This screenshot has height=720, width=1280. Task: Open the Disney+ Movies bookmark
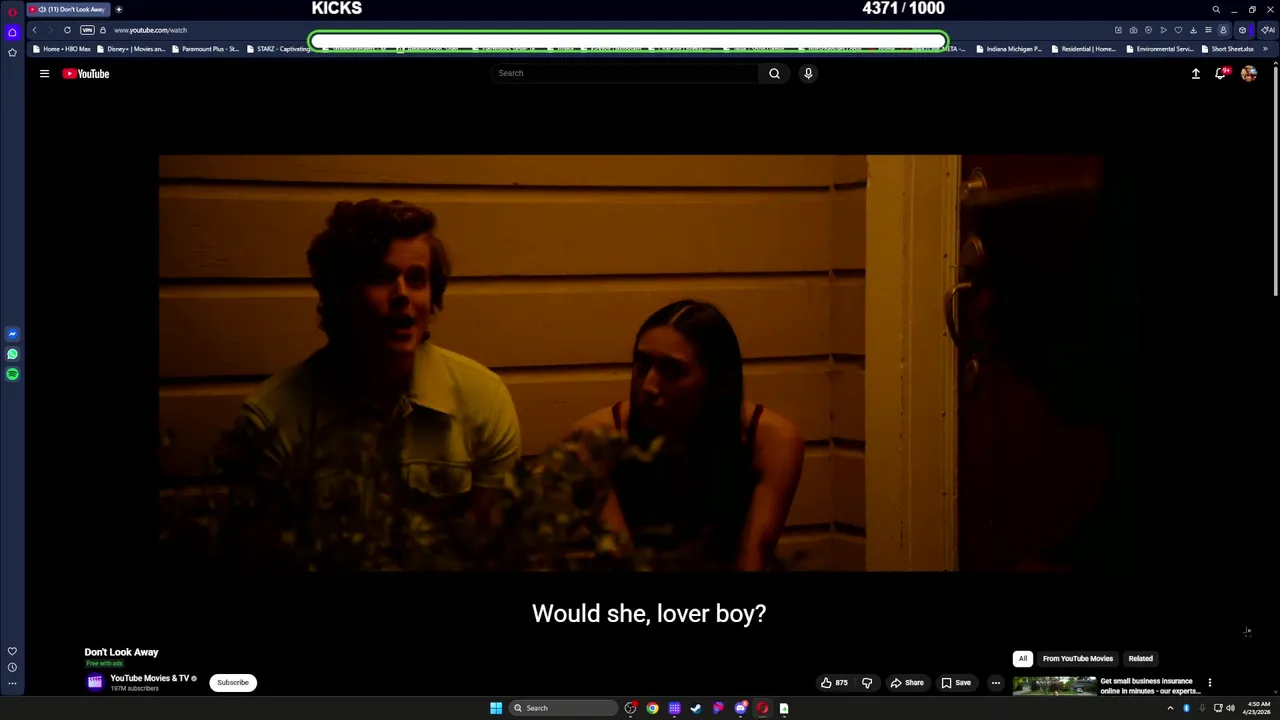click(130, 49)
